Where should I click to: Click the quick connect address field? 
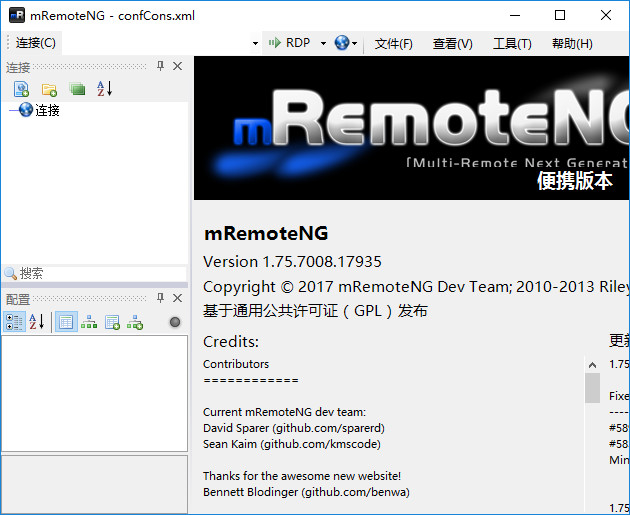click(x=156, y=43)
